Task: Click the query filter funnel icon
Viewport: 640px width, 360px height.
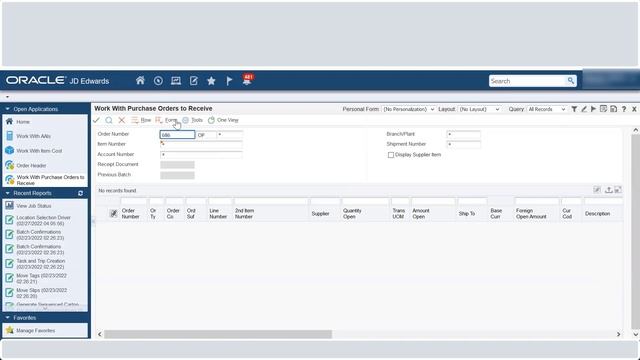Action: (x=574, y=109)
